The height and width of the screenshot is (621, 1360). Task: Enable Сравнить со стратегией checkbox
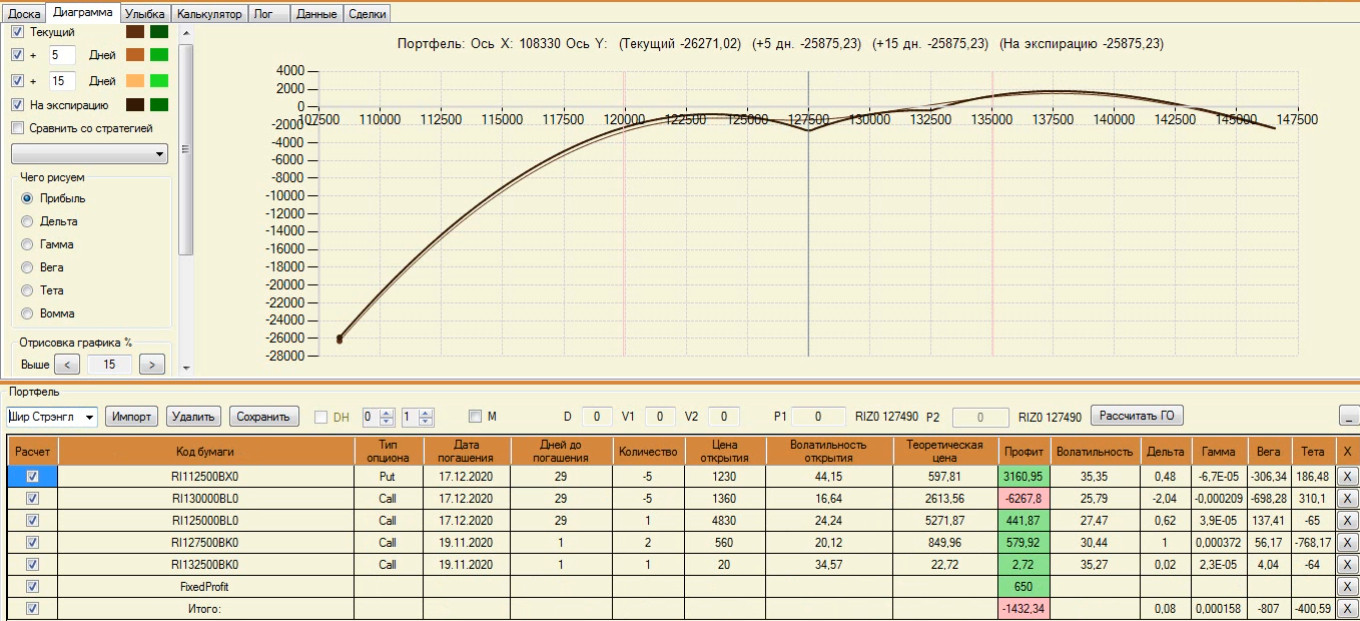[x=17, y=128]
